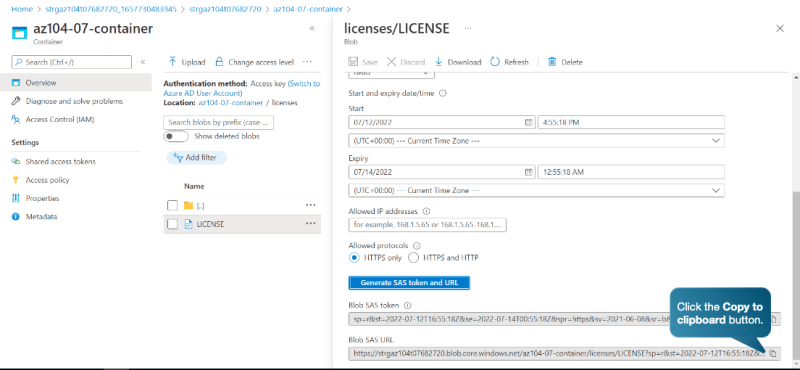Screen dimensions: 800x370
Task: Click the Allowed IP addresses field
Action: coord(428,225)
